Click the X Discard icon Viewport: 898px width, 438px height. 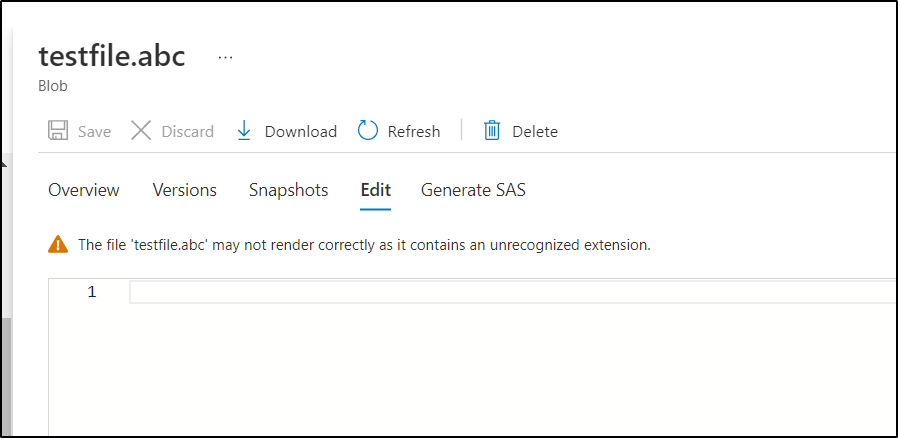point(141,131)
